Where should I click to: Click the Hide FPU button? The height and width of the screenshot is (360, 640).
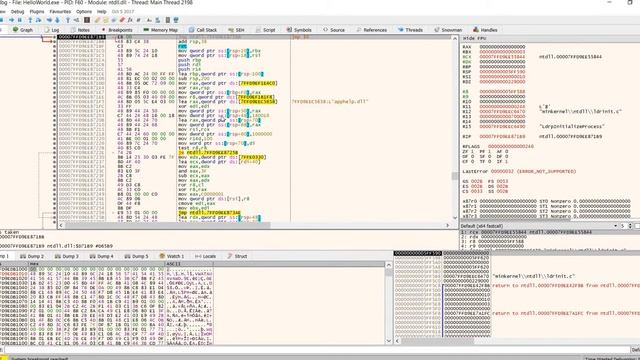[474, 38]
